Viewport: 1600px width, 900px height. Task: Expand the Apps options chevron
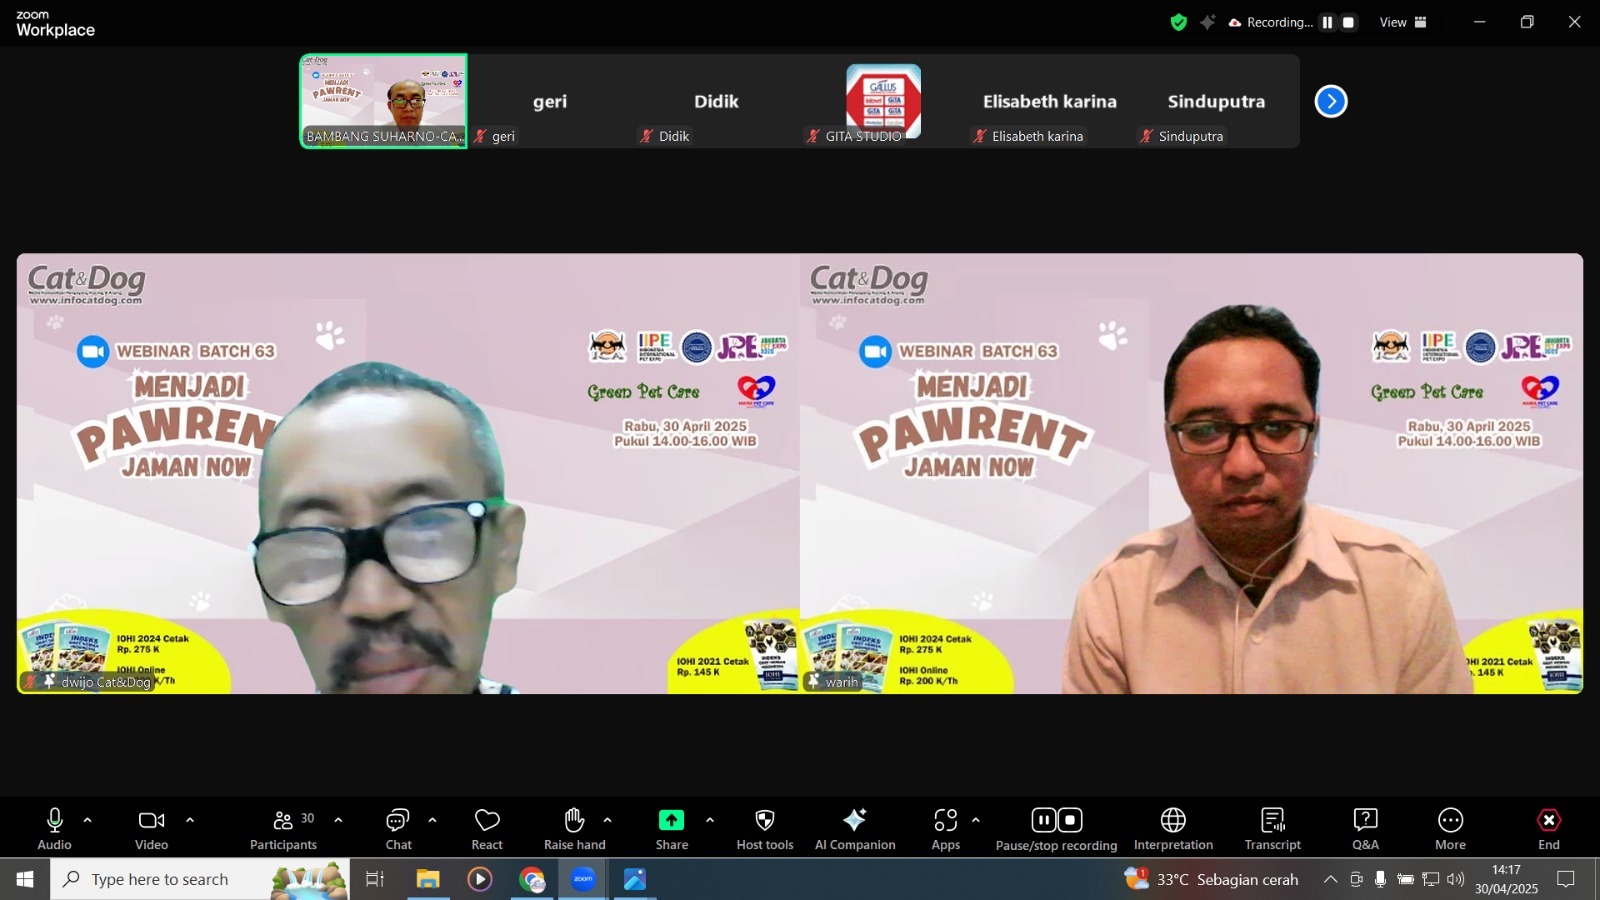(x=975, y=820)
